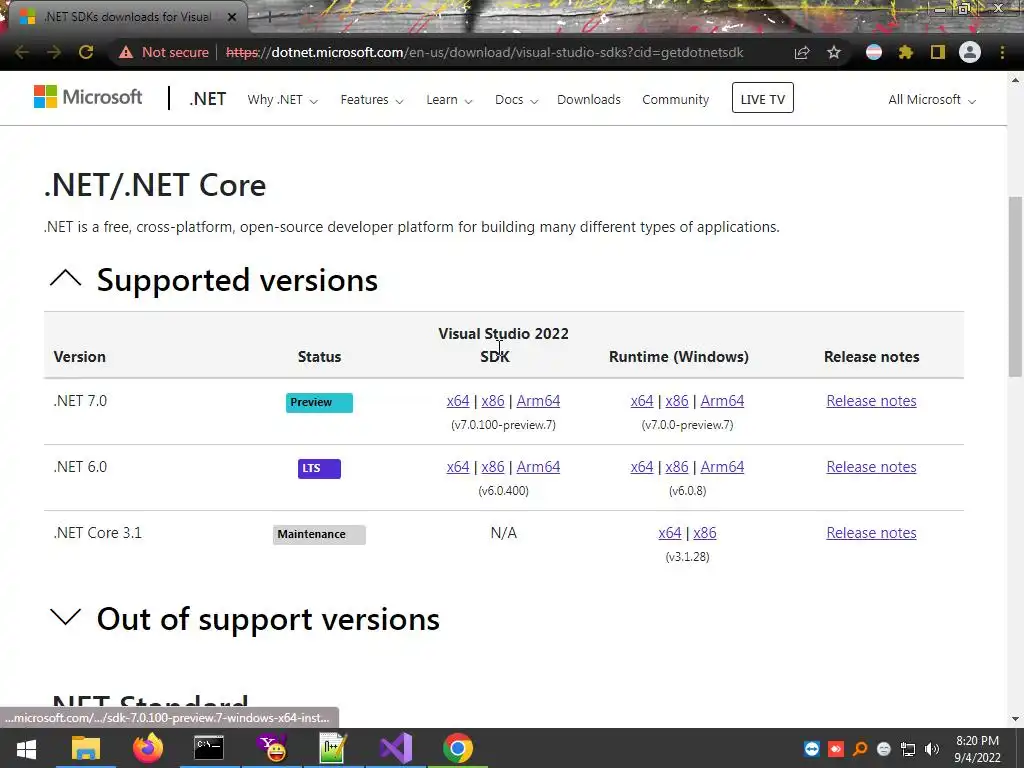
Task: Click the orange magnifier tray icon
Action: coord(860,749)
